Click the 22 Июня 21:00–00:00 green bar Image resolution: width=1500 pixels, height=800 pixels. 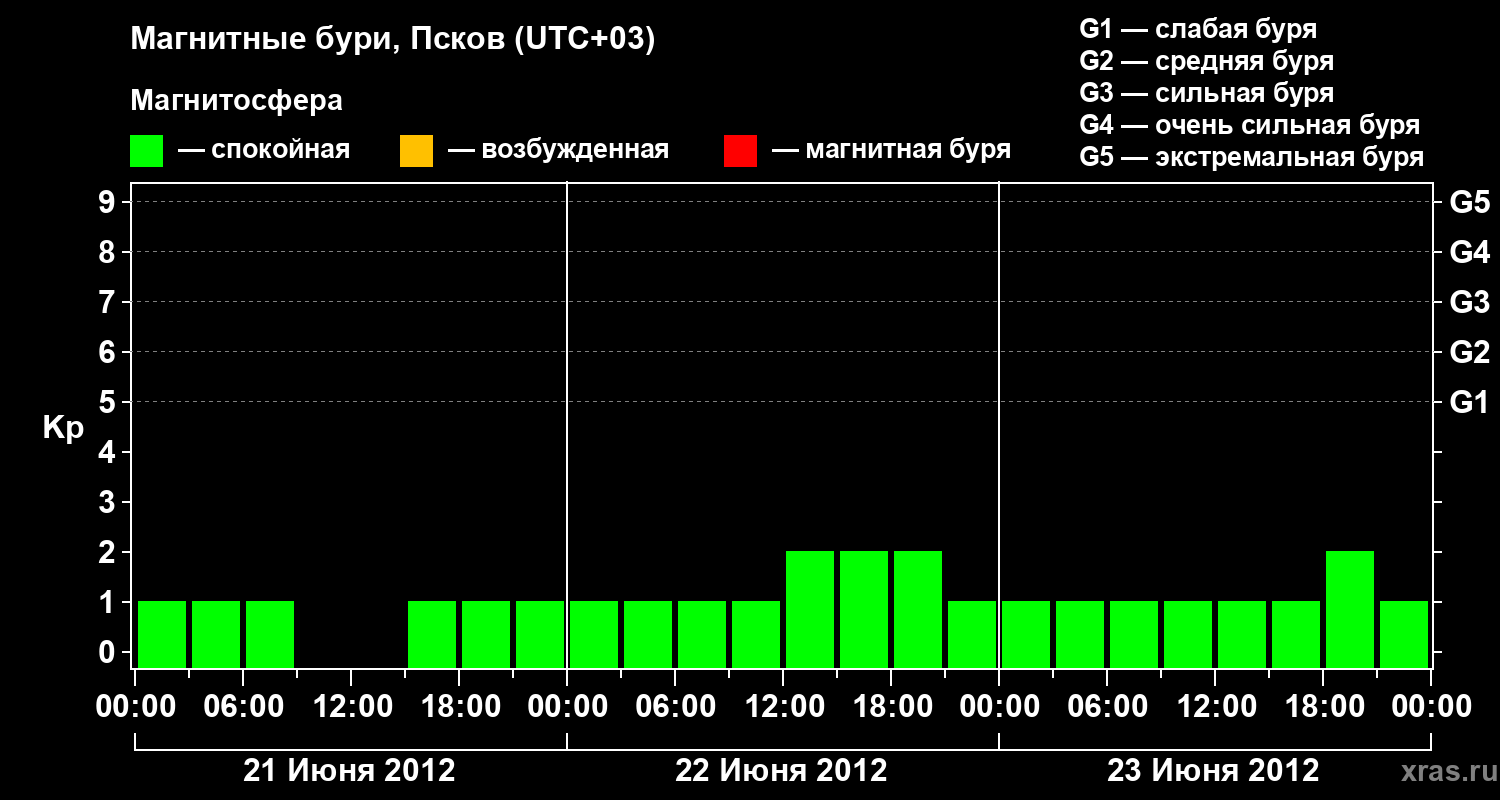click(972, 634)
